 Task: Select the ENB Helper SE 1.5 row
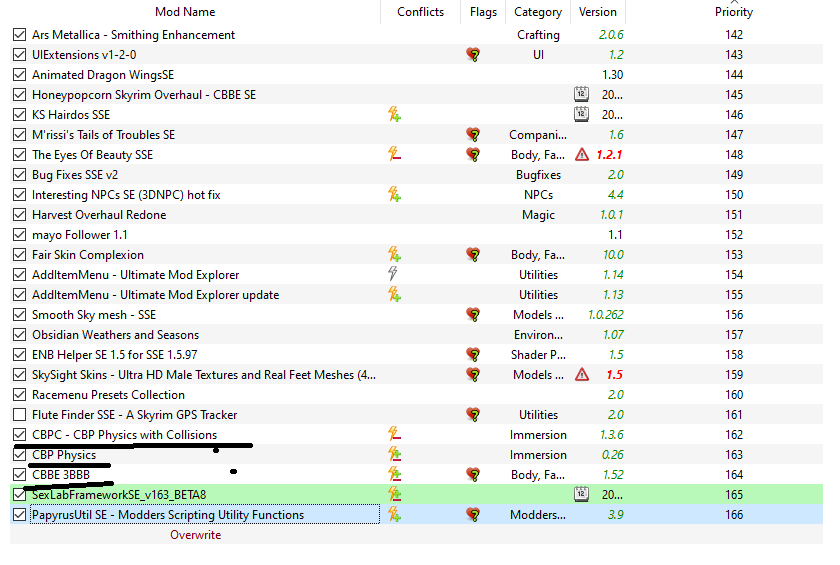416,355
